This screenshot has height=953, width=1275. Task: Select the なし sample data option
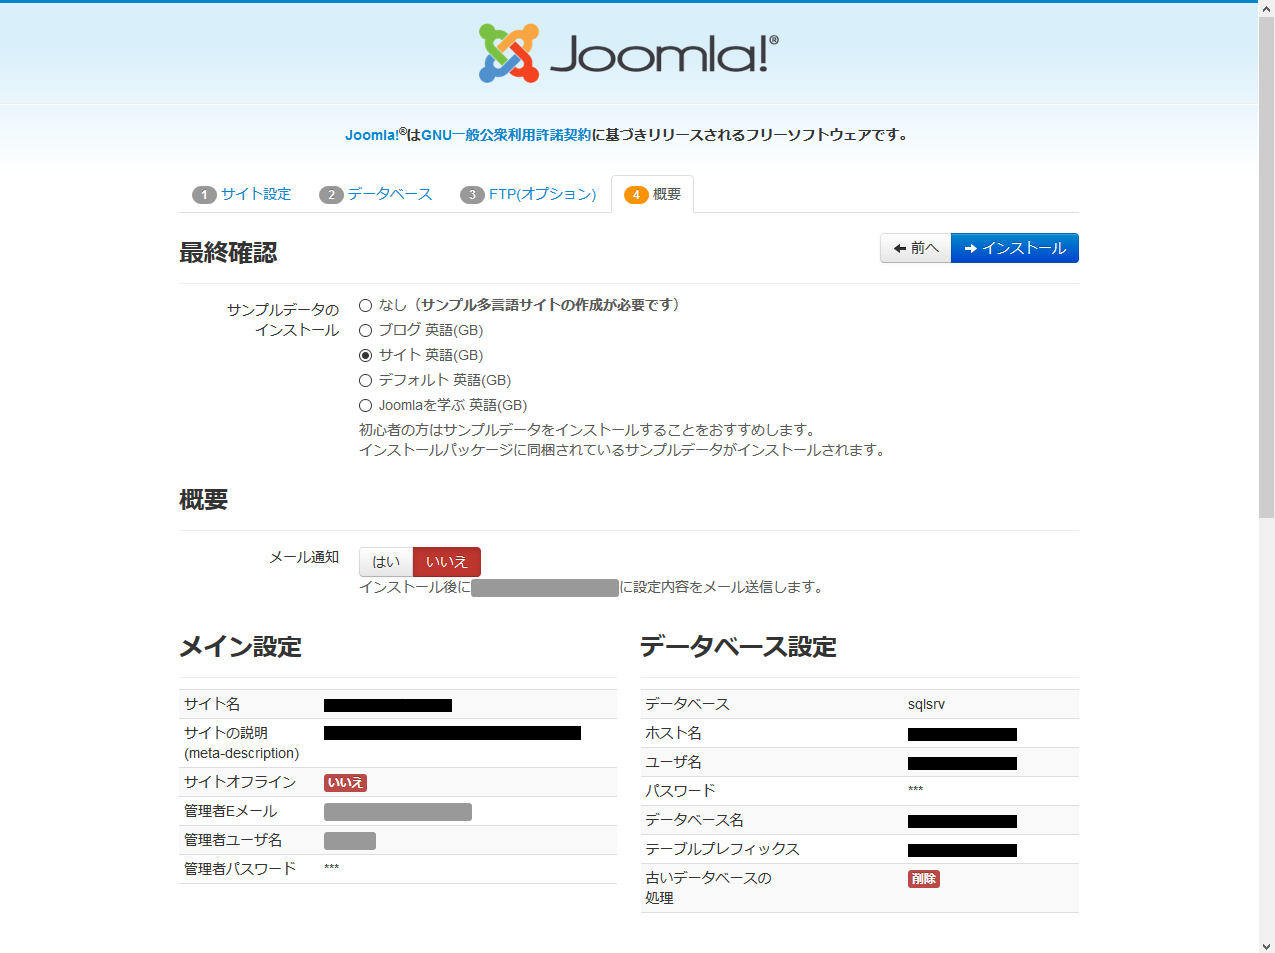[366, 305]
